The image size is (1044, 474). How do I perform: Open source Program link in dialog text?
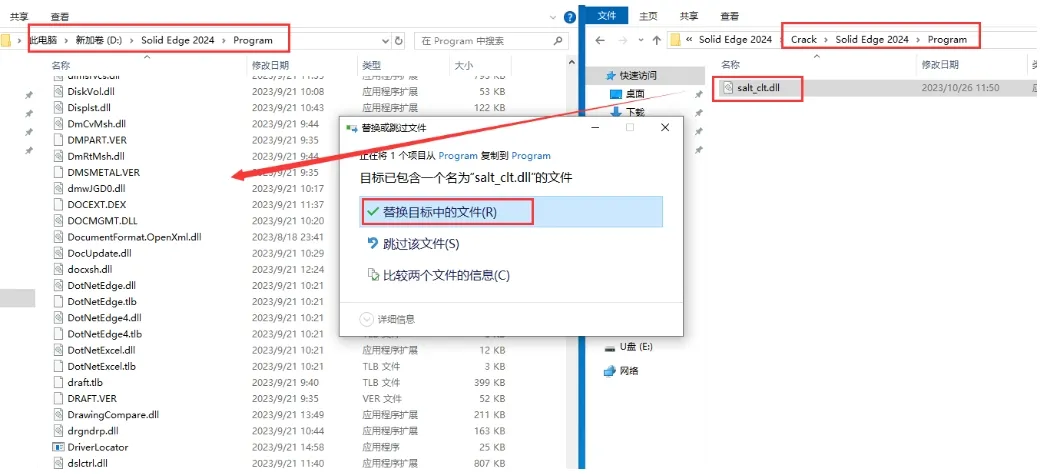tap(457, 156)
